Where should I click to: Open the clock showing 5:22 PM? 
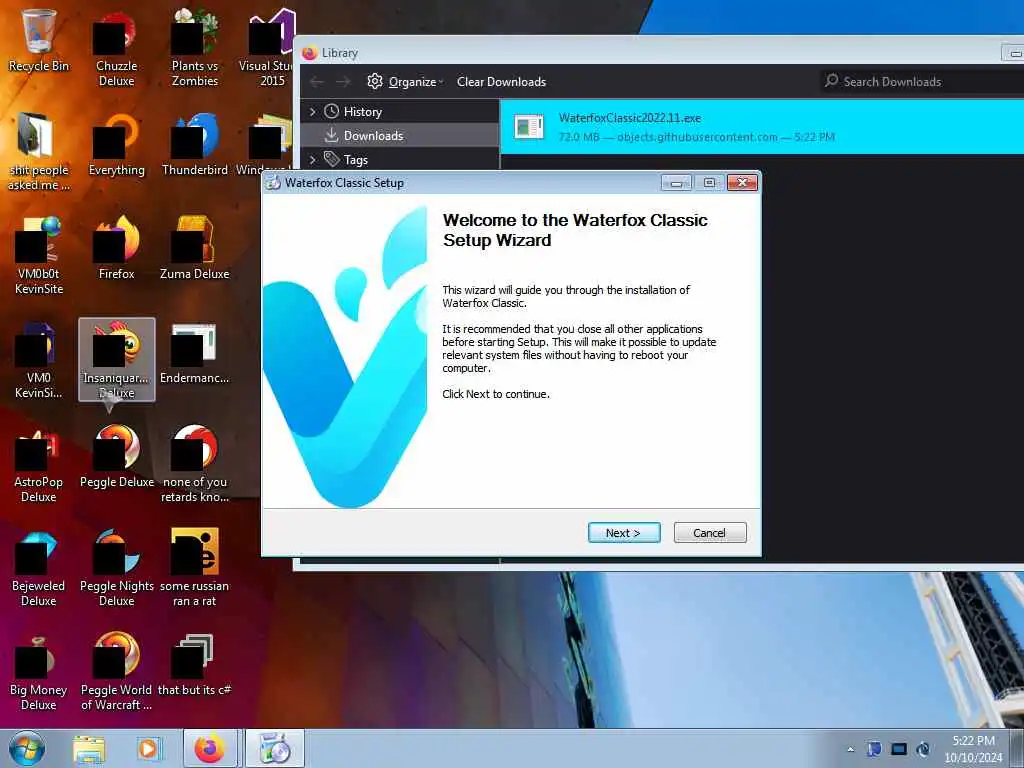click(x=972, y=749)
